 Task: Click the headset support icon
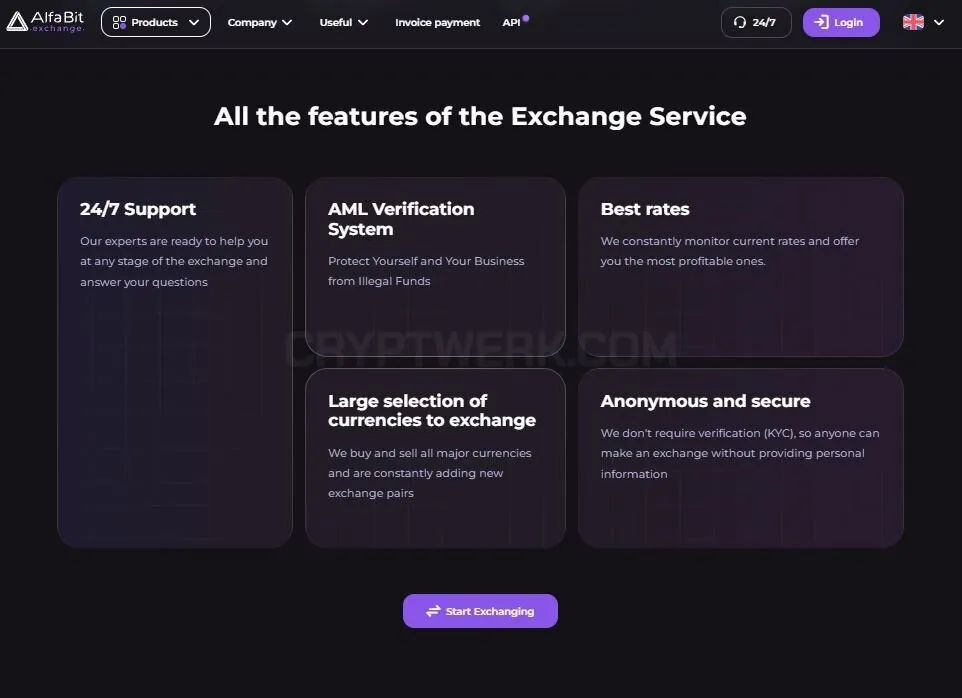740,22
